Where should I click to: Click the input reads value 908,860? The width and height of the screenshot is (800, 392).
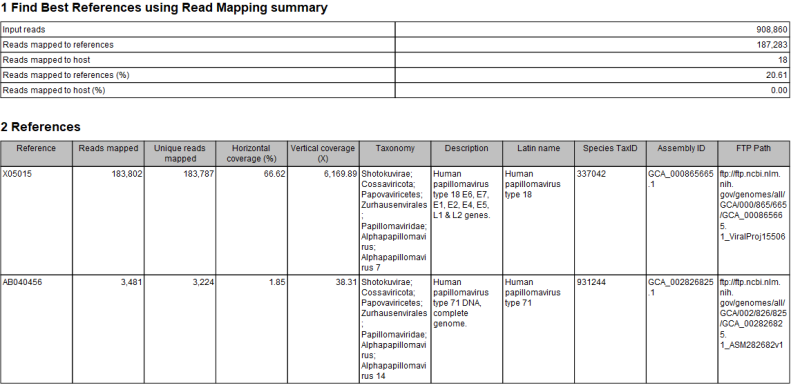(772, 30)
